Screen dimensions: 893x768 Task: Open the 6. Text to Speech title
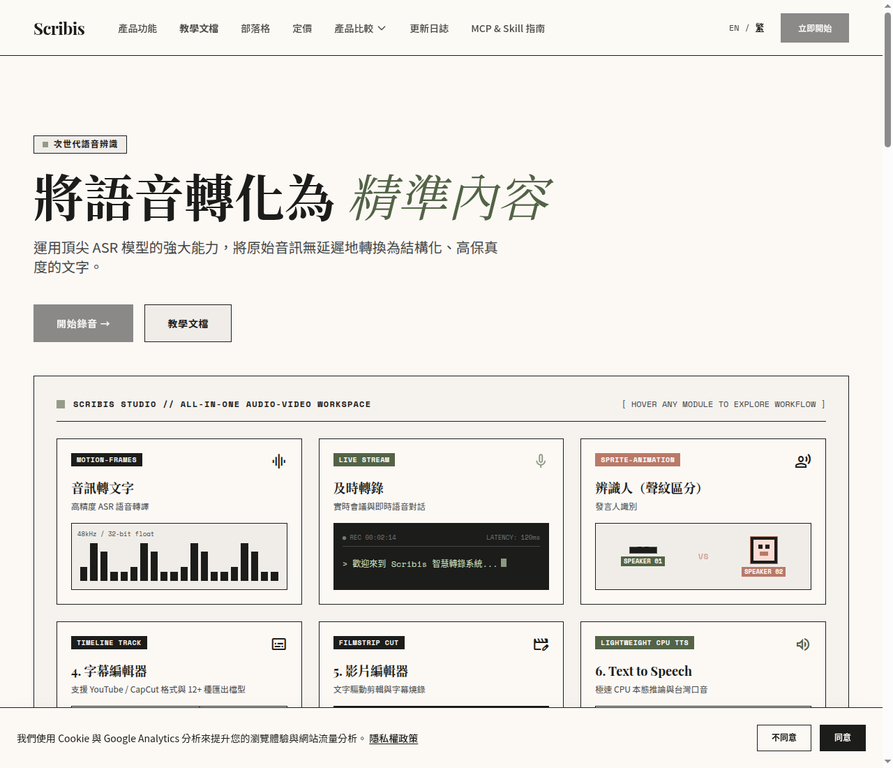tap(644, 671)
